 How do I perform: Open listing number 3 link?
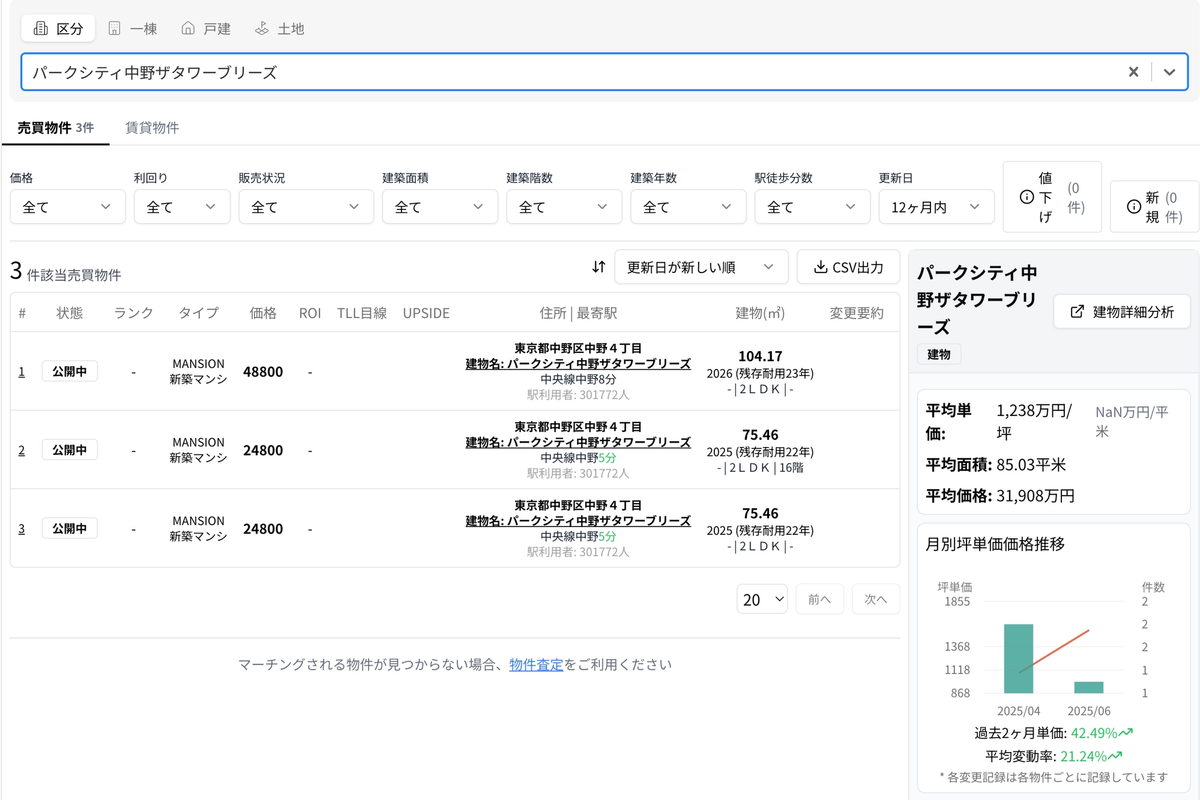point(22,528)
